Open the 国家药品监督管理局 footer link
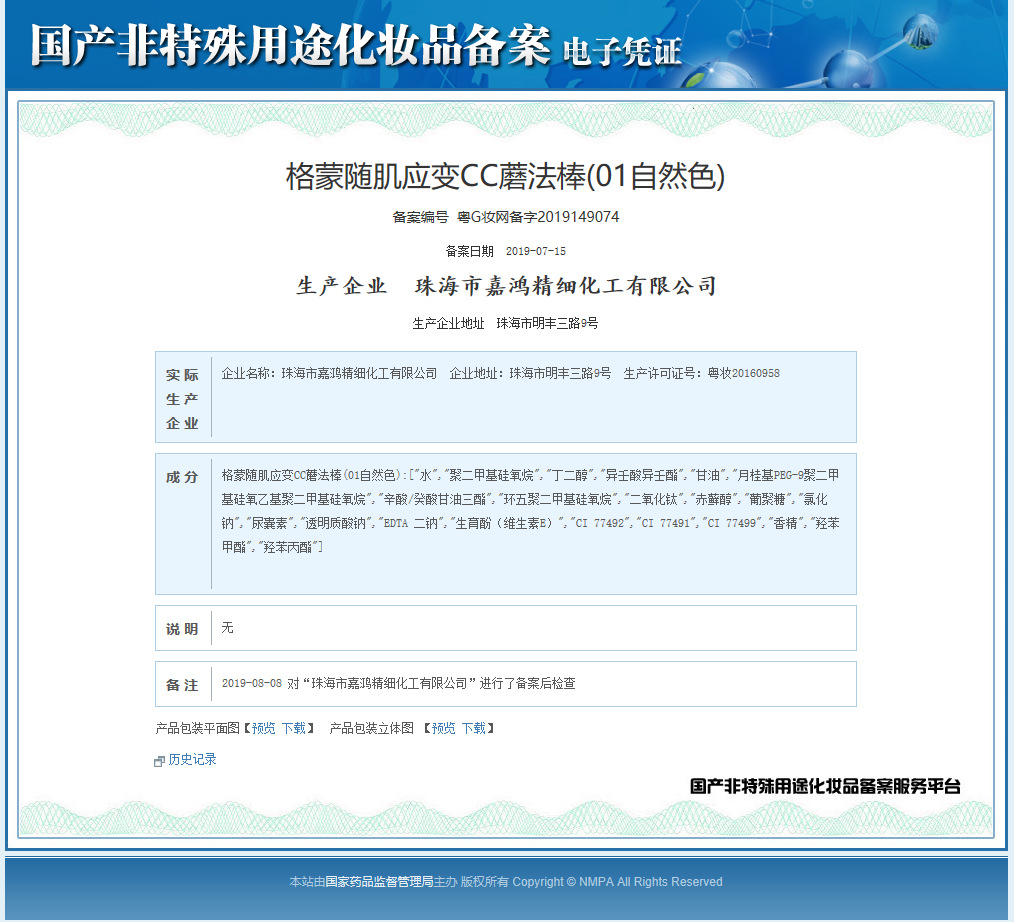The image size is (1014, 922). coord(379,882)
